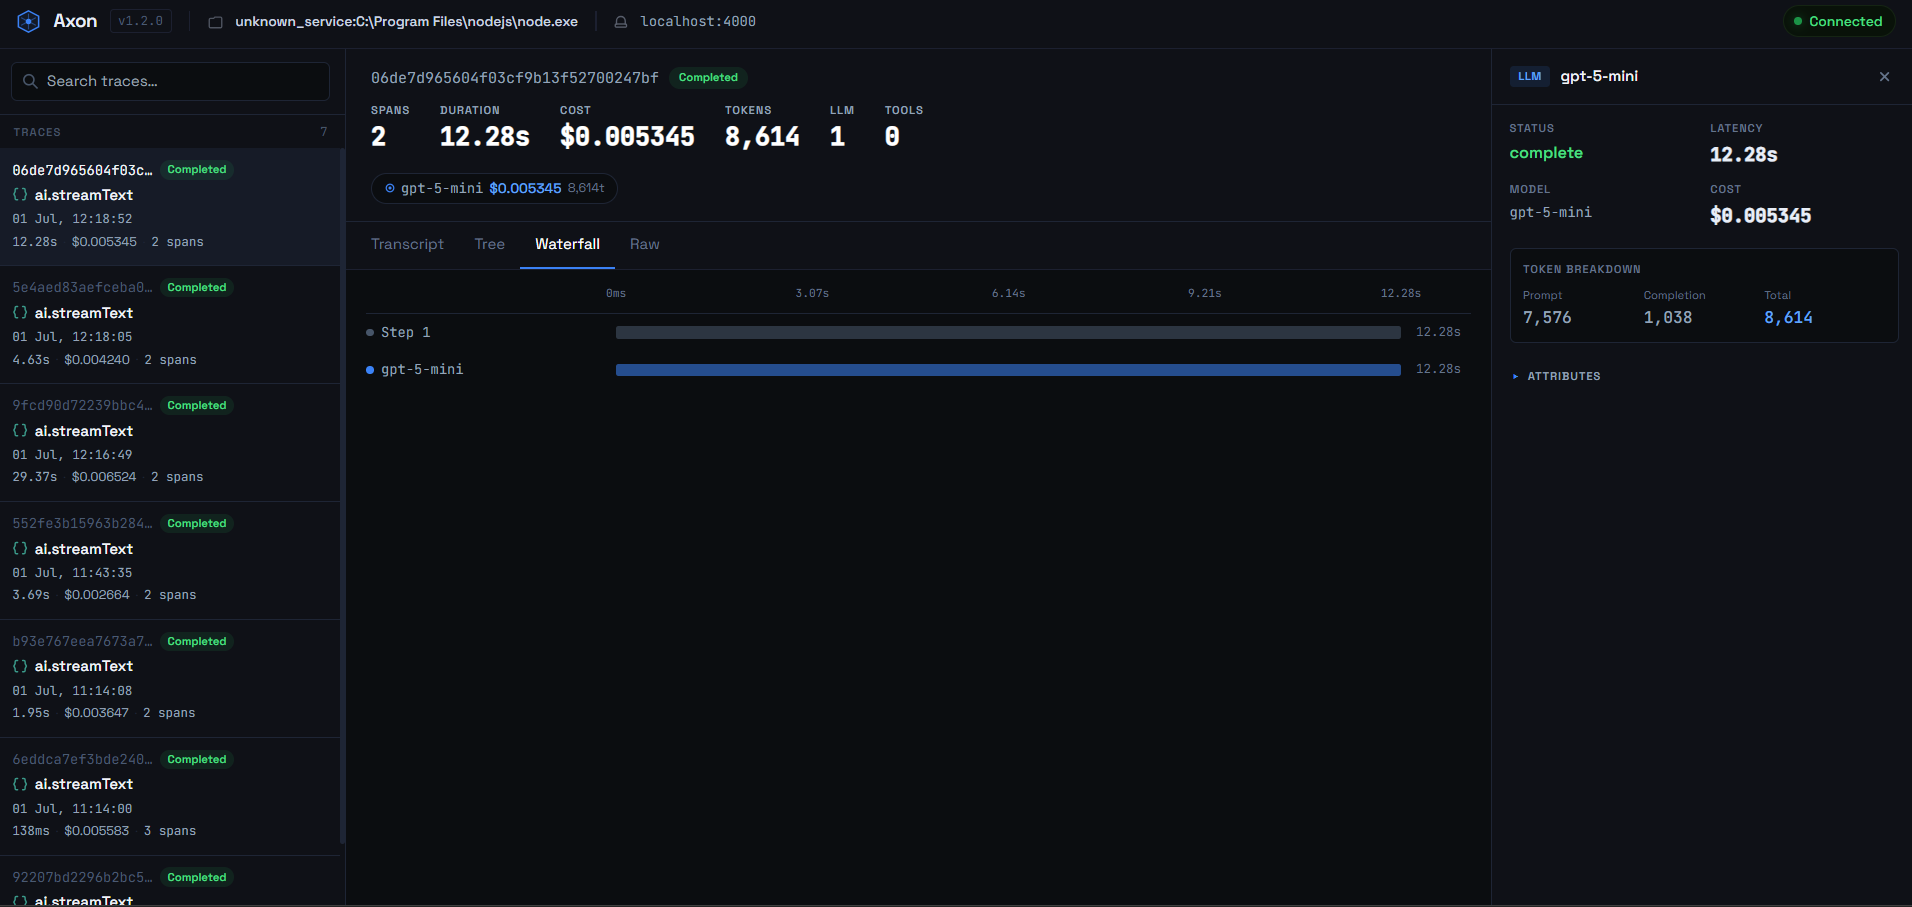The image size is (1912, 907).
Task: Click the localhost:4000 address text
Action: [x=698, y=22]
